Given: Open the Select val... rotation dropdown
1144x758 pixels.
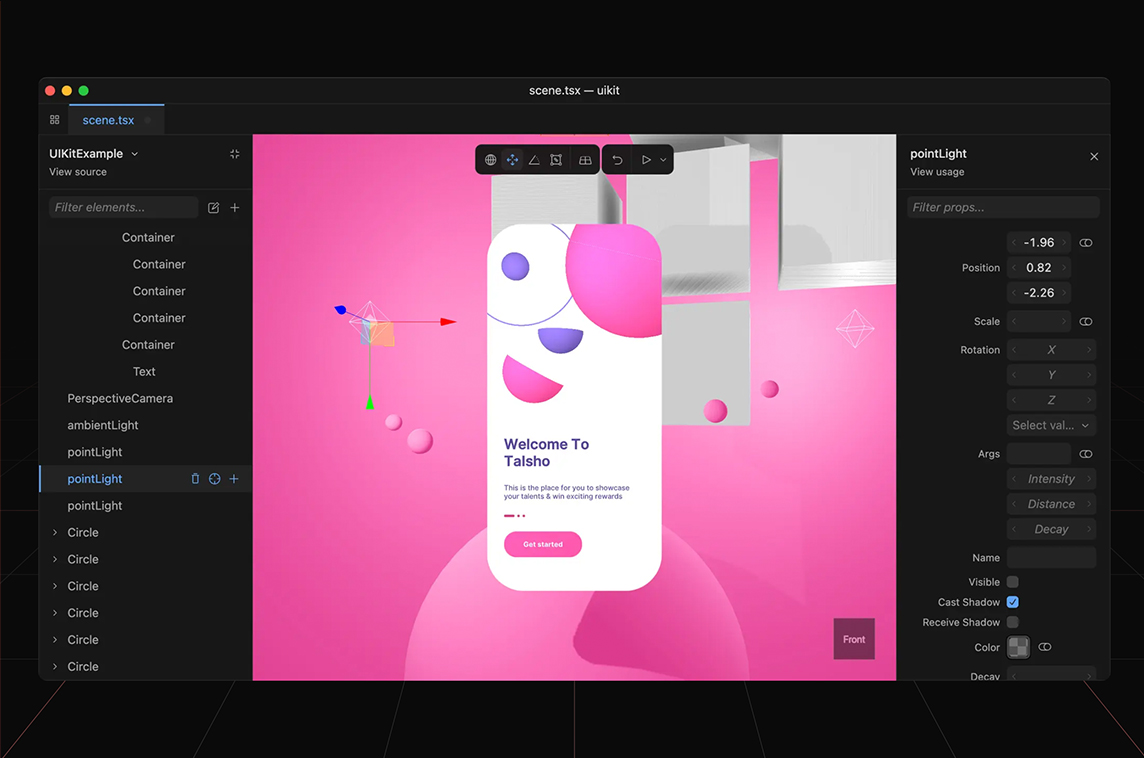Looking at the screenshot, I should [1051, 425].
